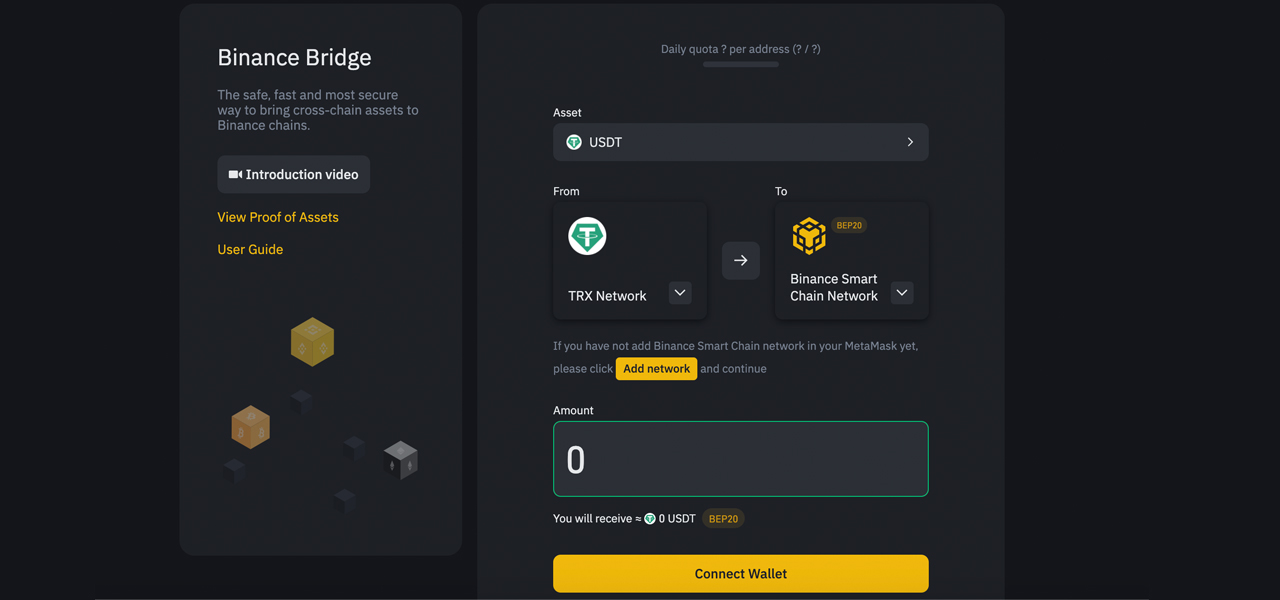Click the gold BNB cube illustration

pos(312,342)
